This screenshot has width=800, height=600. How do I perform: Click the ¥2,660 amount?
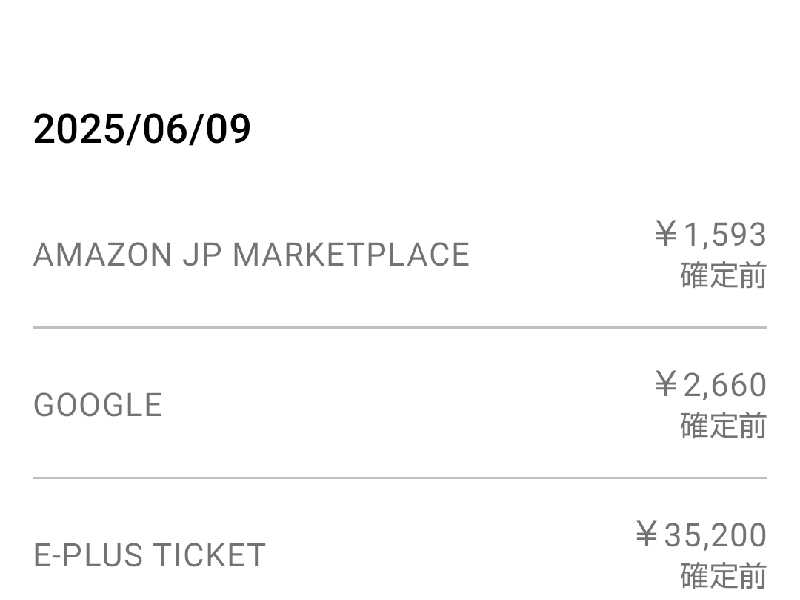point(711,385)
